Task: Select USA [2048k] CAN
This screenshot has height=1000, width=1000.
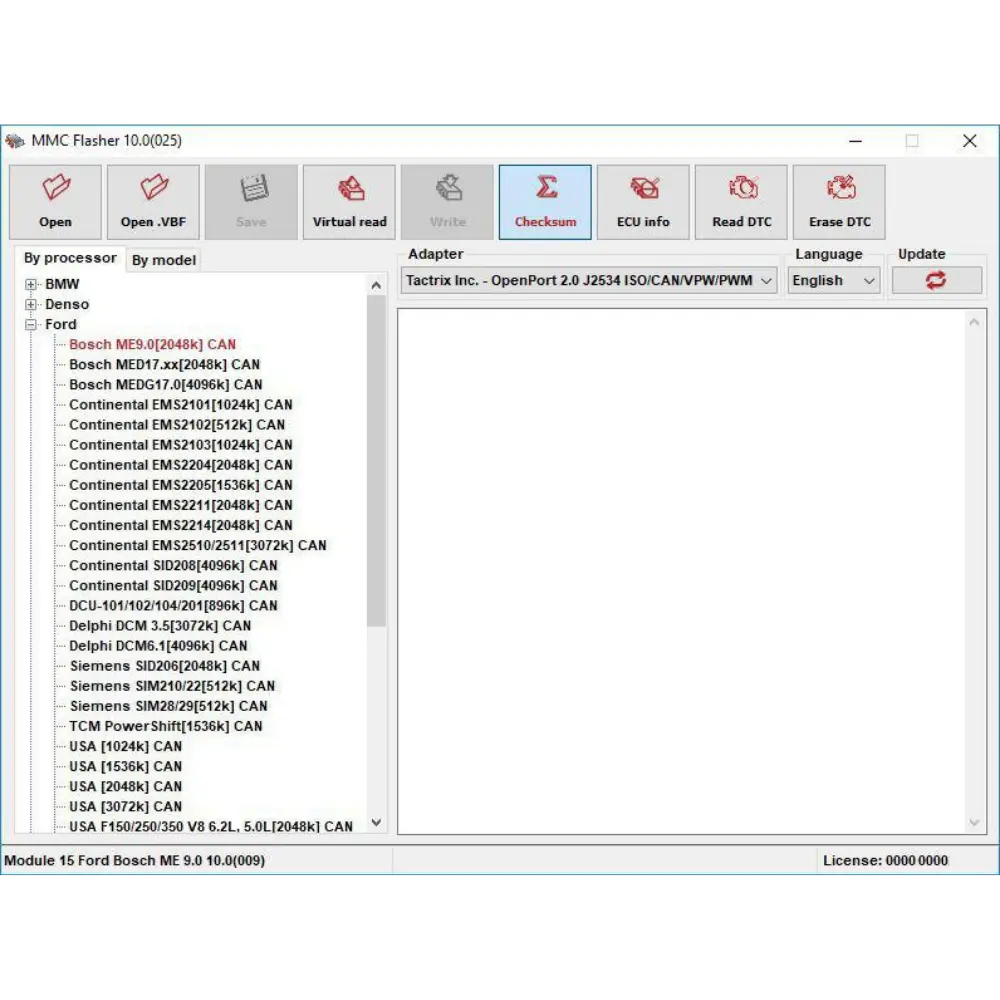Action: (126, 786)
